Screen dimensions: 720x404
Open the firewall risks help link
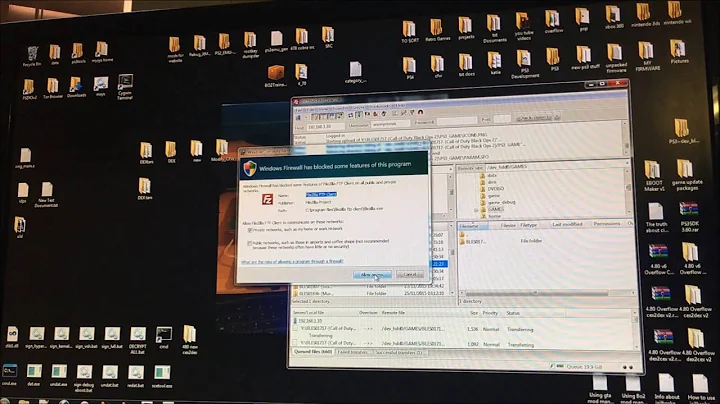292,261
